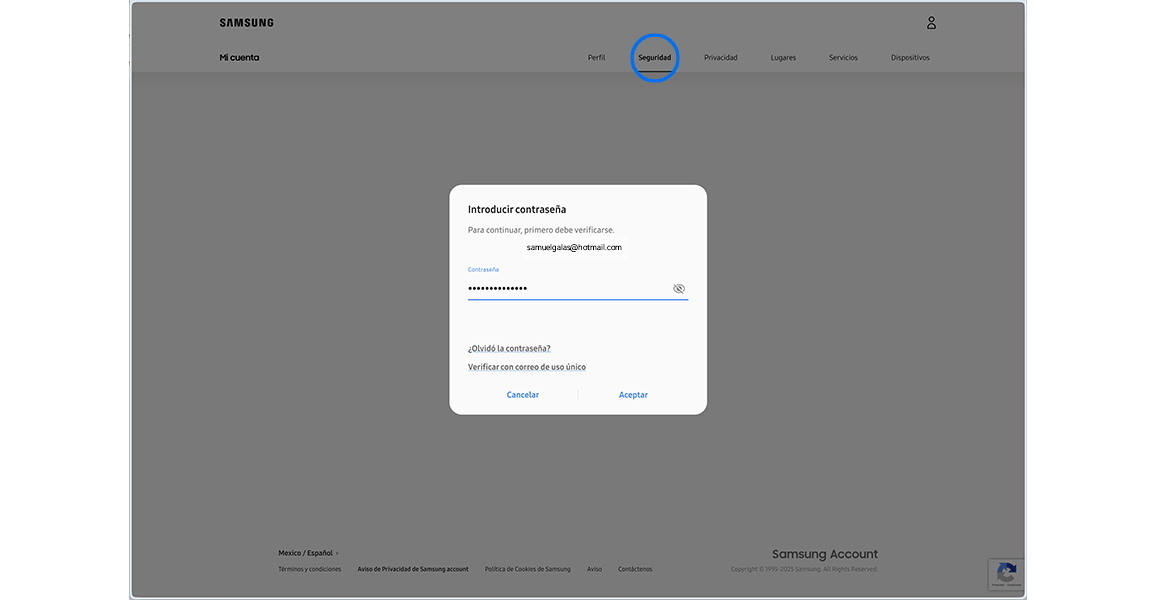Click Política de Cookies de Samsung

[x=527, y=568]
